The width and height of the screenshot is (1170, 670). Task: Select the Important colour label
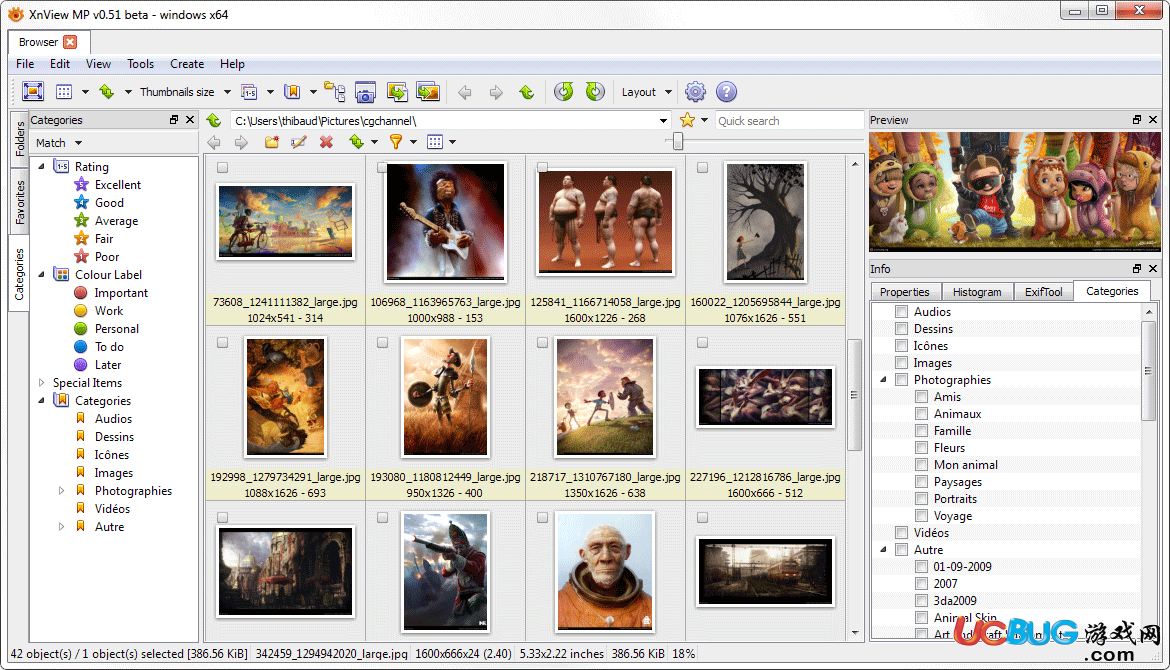pyautogui.click(x=121, y=292)
